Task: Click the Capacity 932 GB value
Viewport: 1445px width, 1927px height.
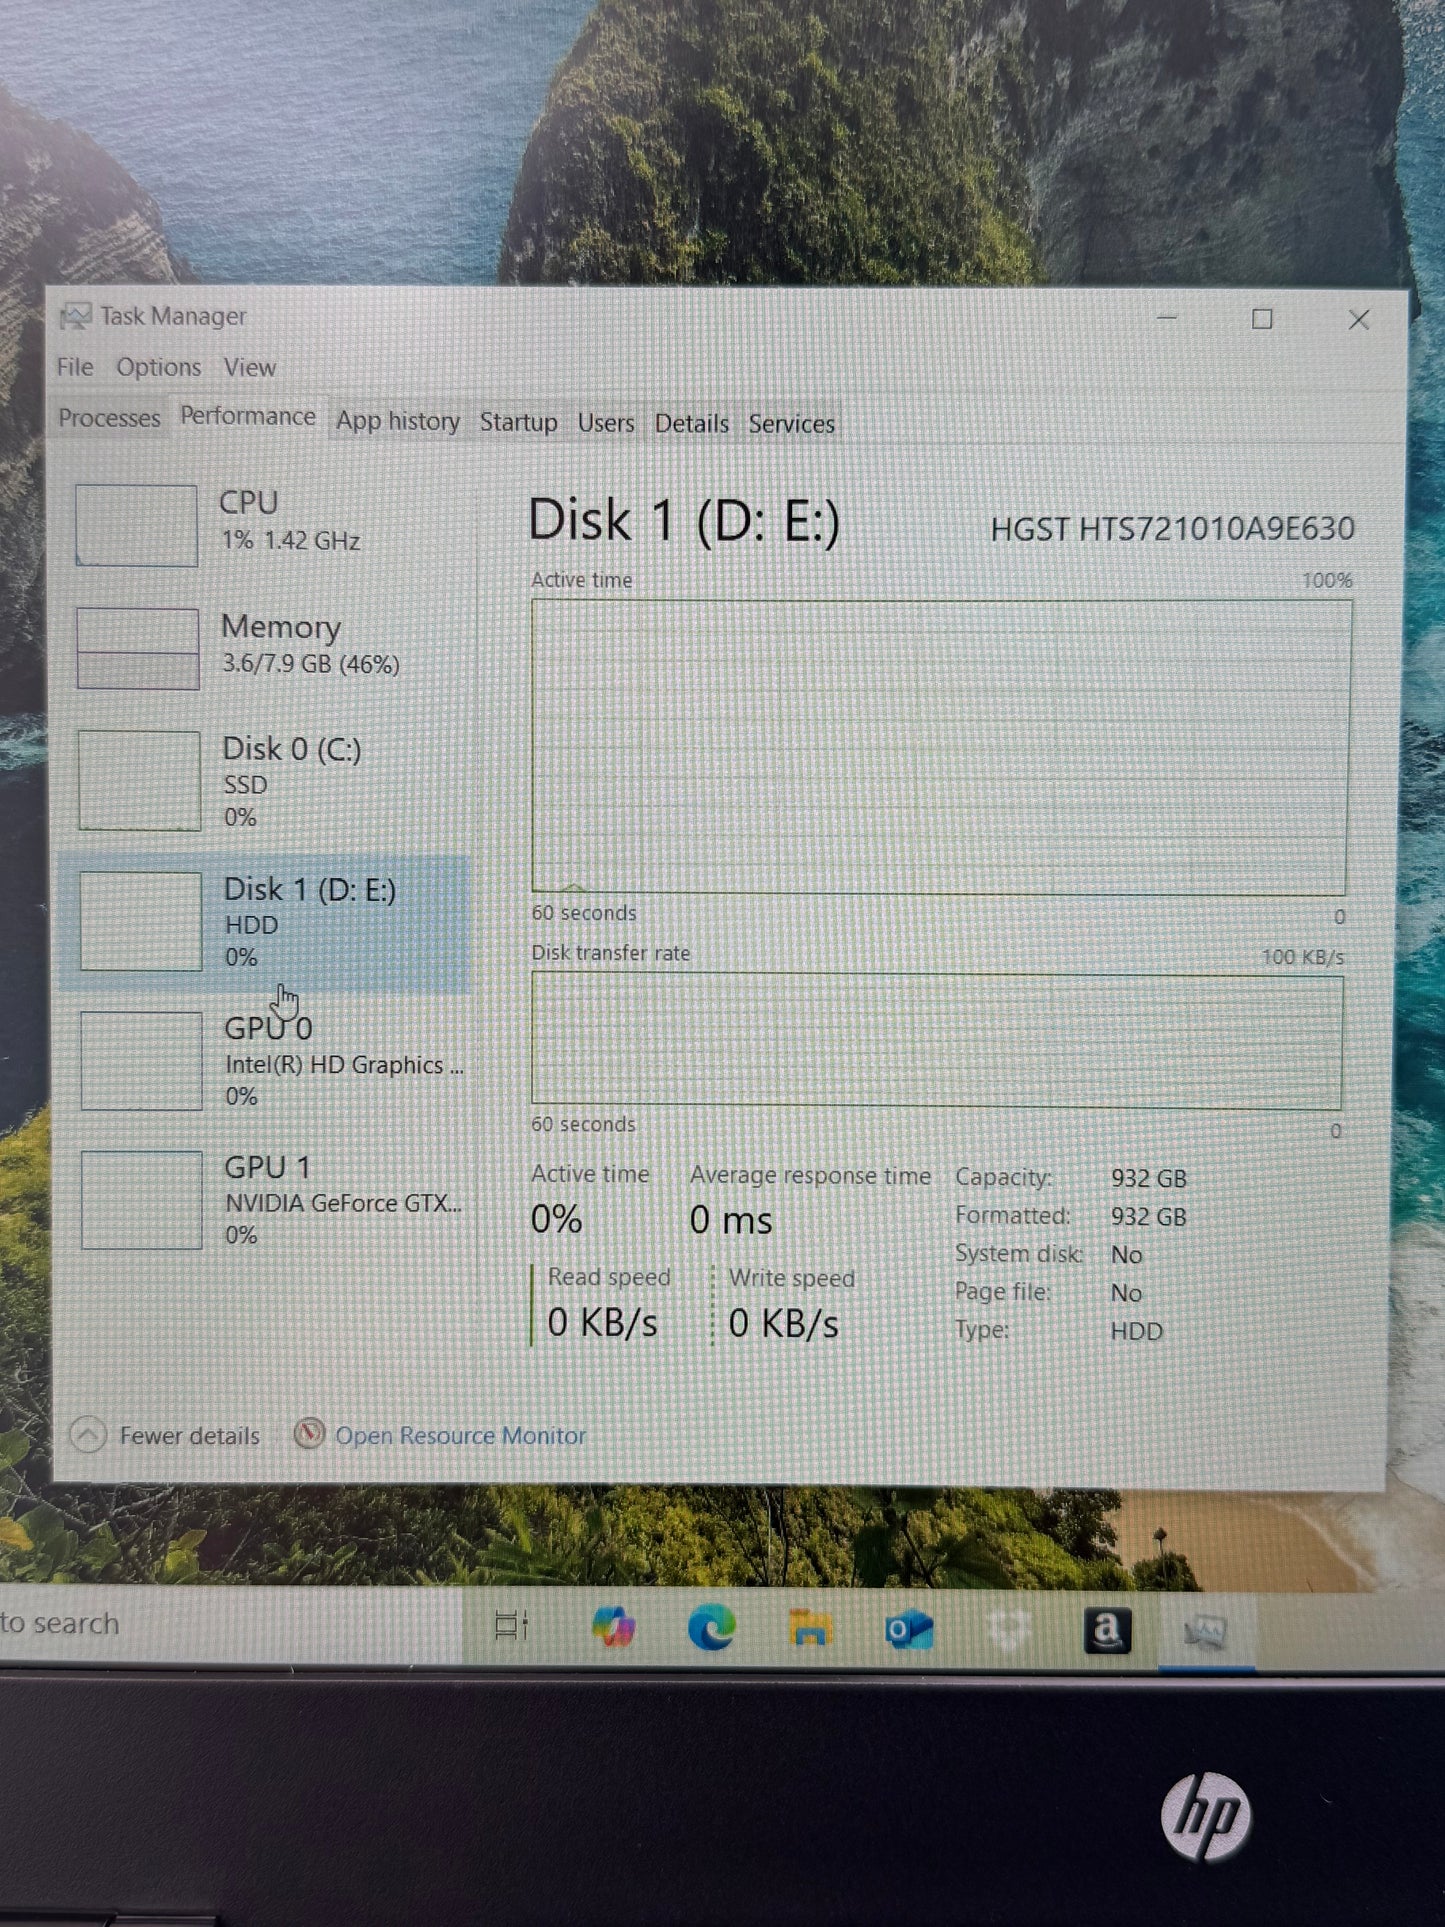Action: pyautogui.click(x=1149, y=1179)
